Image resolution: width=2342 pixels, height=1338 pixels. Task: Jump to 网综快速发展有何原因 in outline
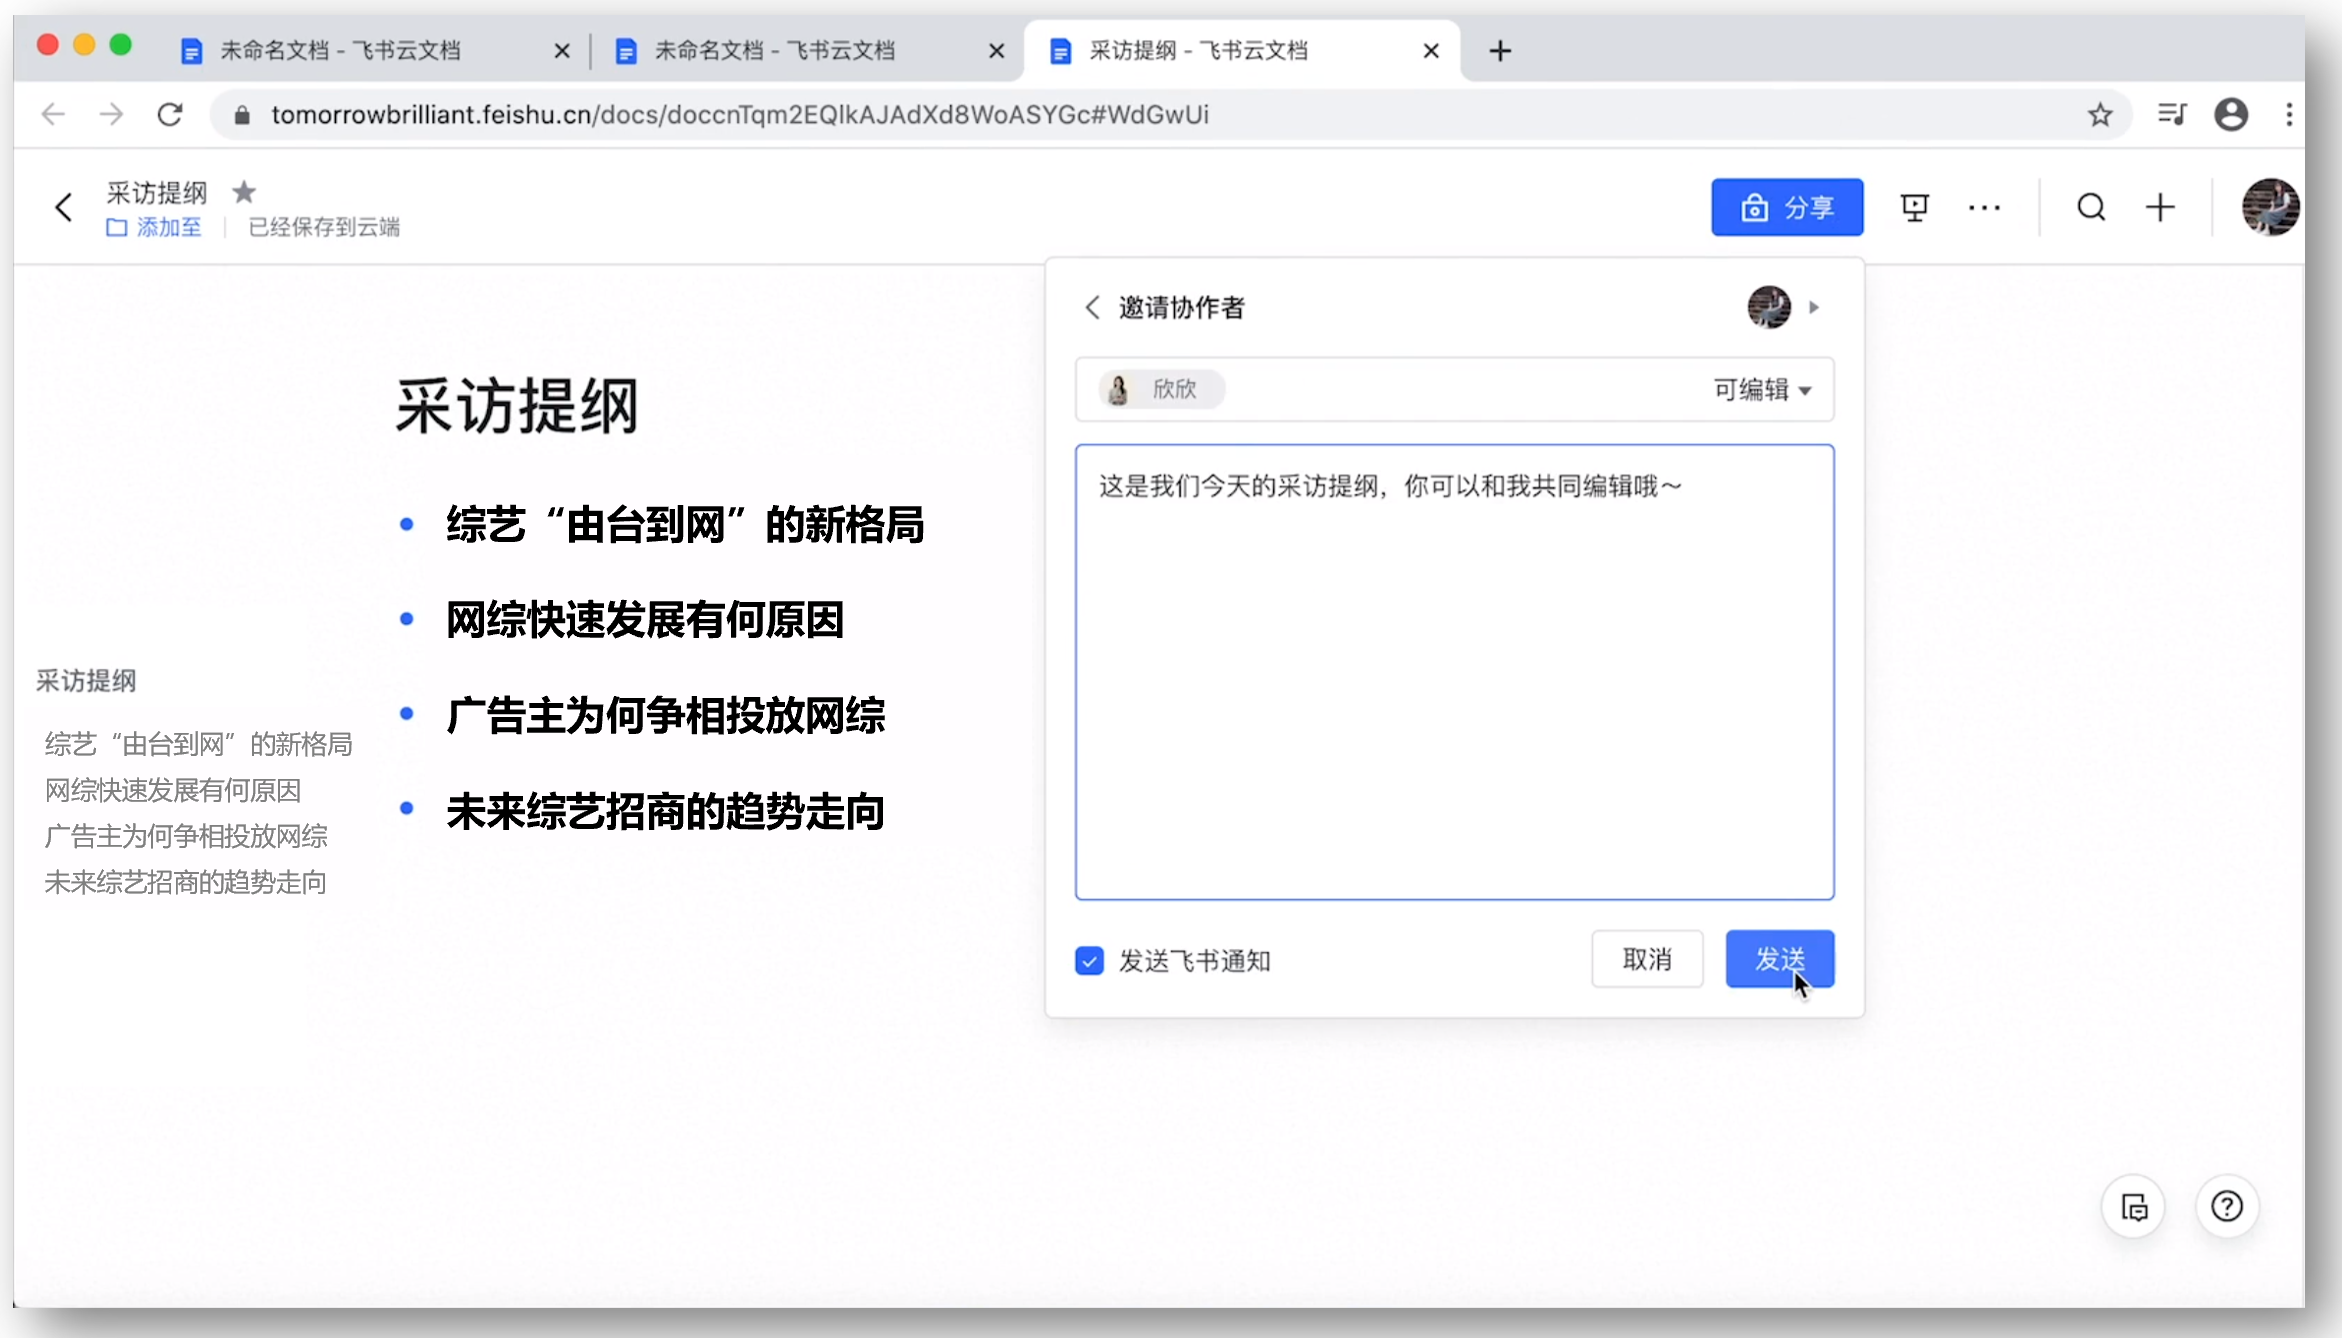click(x=173, y=790)
